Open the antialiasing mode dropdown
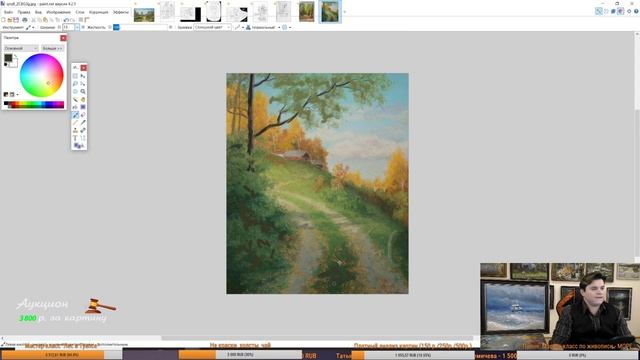The image size is (640, 360). (x=240, y=27)
